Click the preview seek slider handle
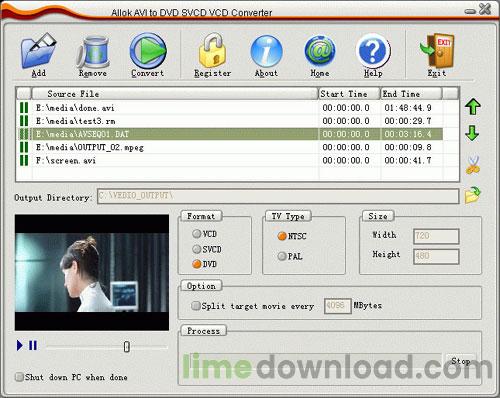This screenshot has height=398, width=500. click(127, 347)
